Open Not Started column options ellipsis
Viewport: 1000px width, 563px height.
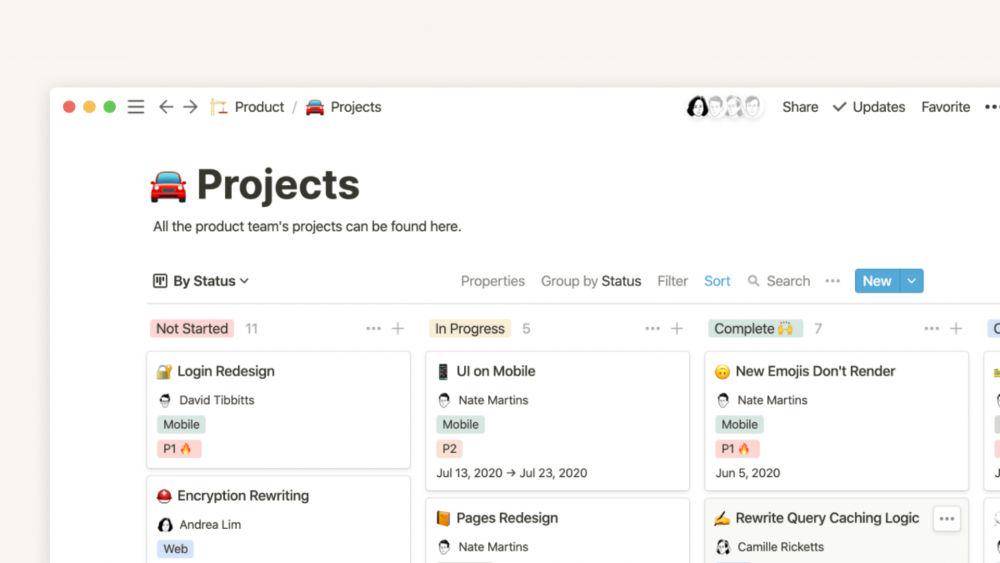[373, 328]
